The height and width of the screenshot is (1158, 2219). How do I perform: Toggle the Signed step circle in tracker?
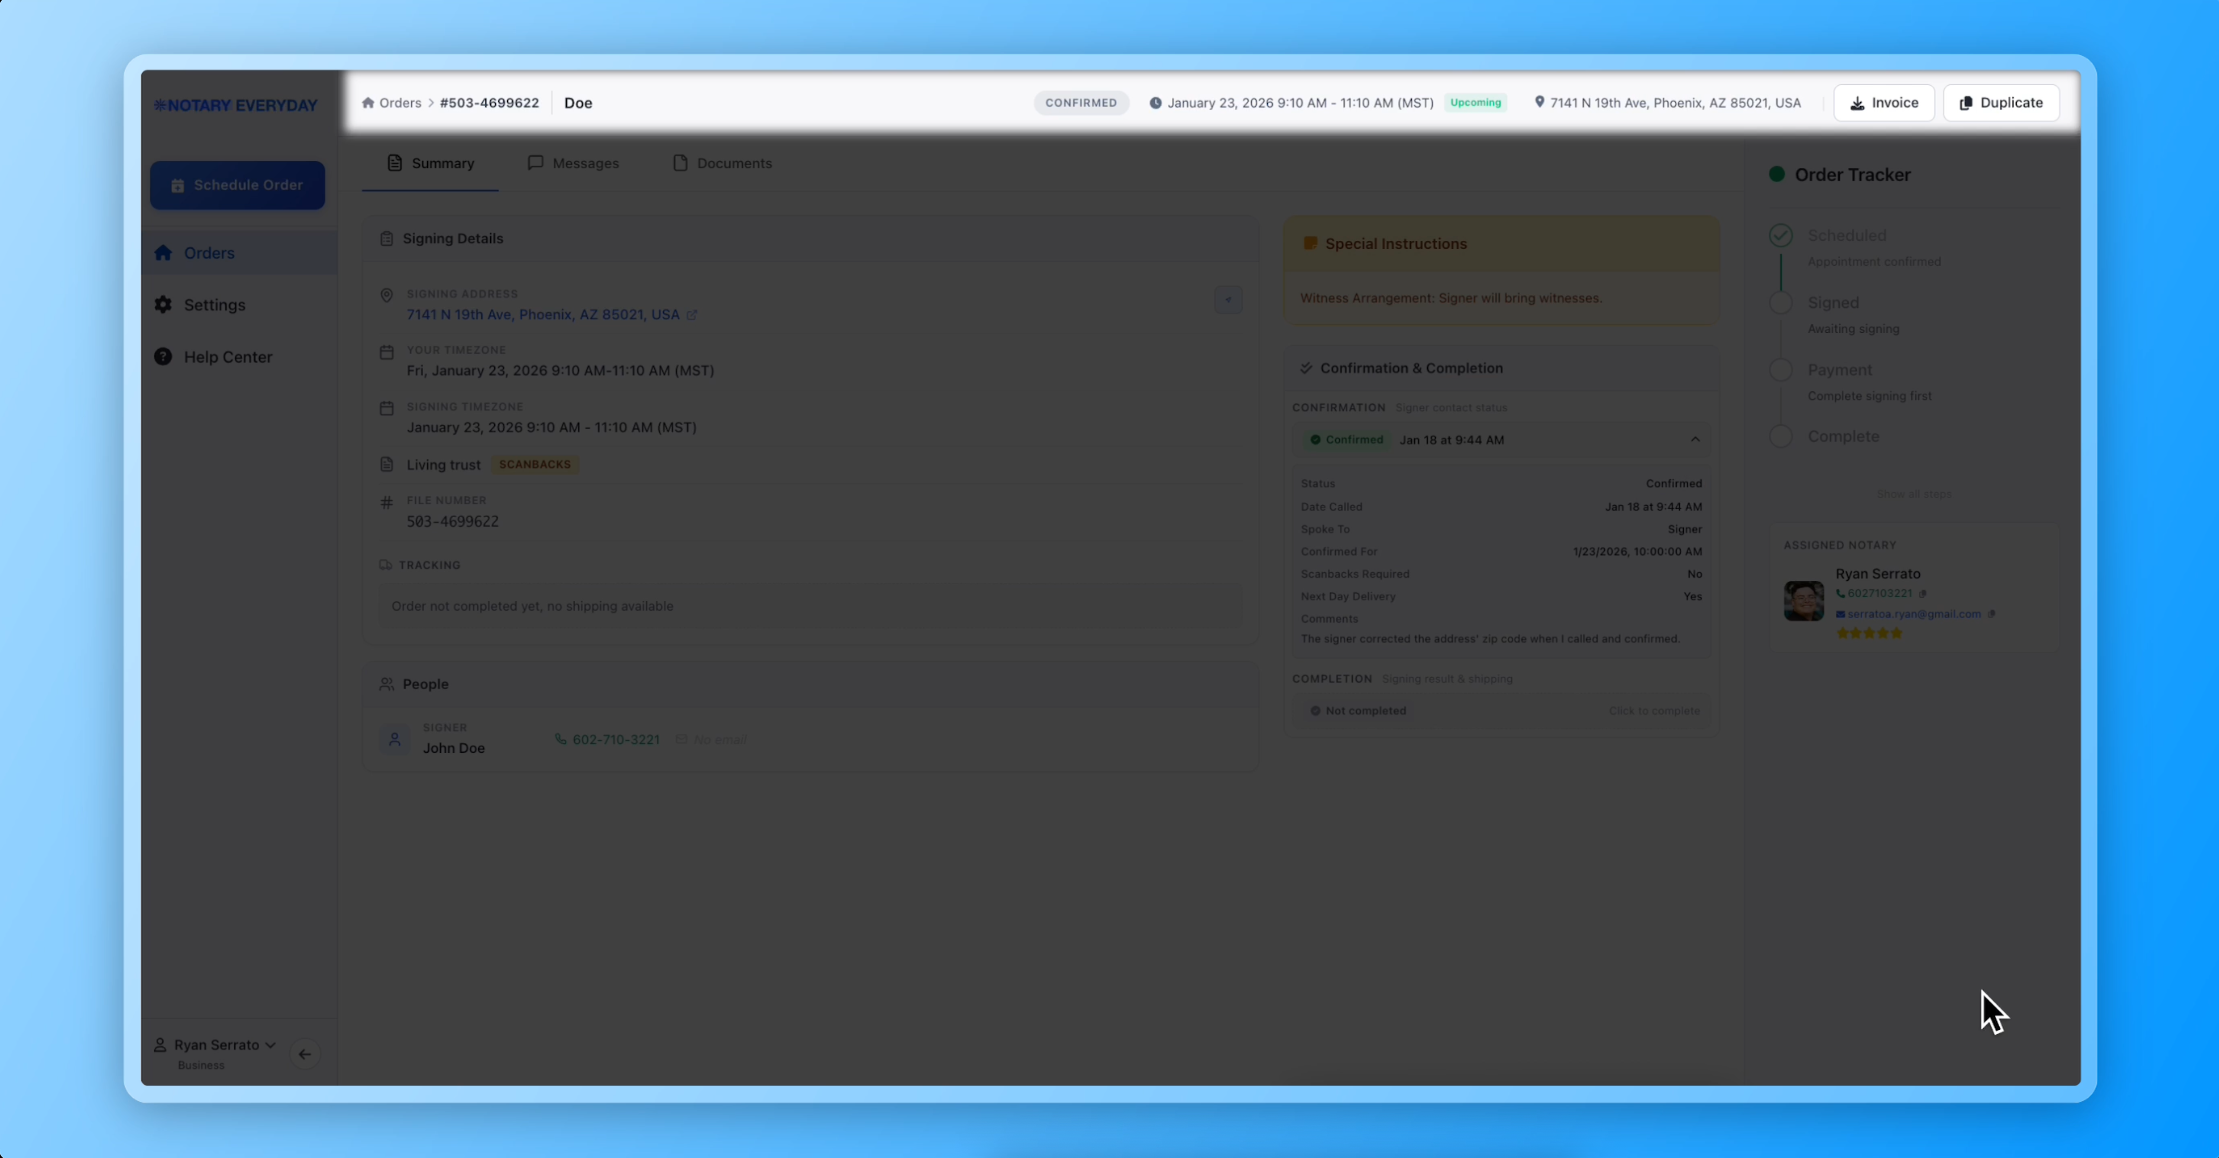[1780, 303]
